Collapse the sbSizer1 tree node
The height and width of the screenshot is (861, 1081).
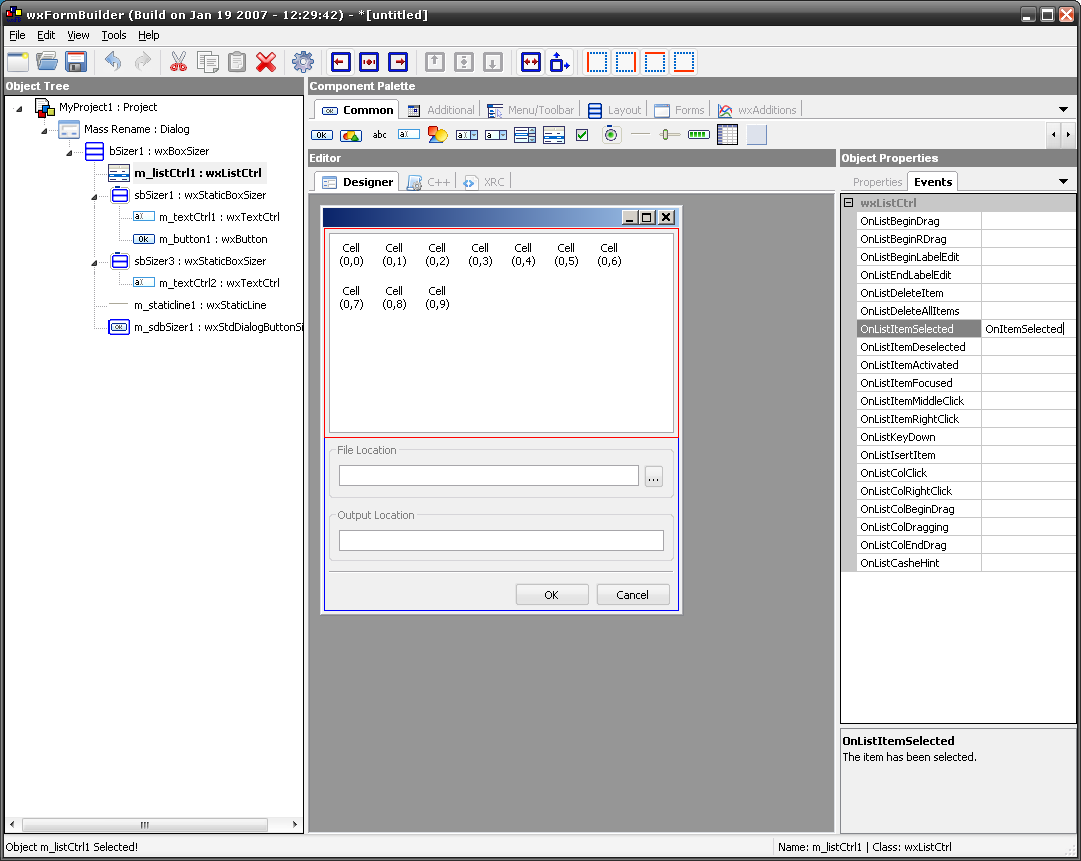click(x=95, y=196)
